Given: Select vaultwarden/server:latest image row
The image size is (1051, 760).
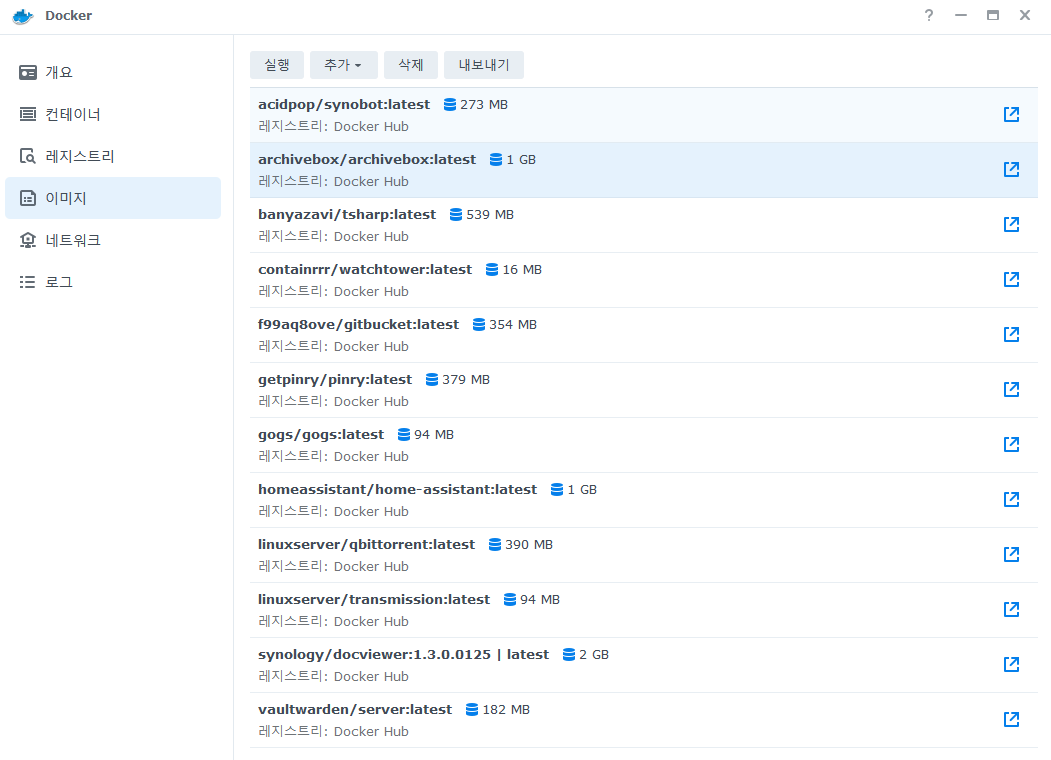Looking at the screenshot, I should coord(643,719).
